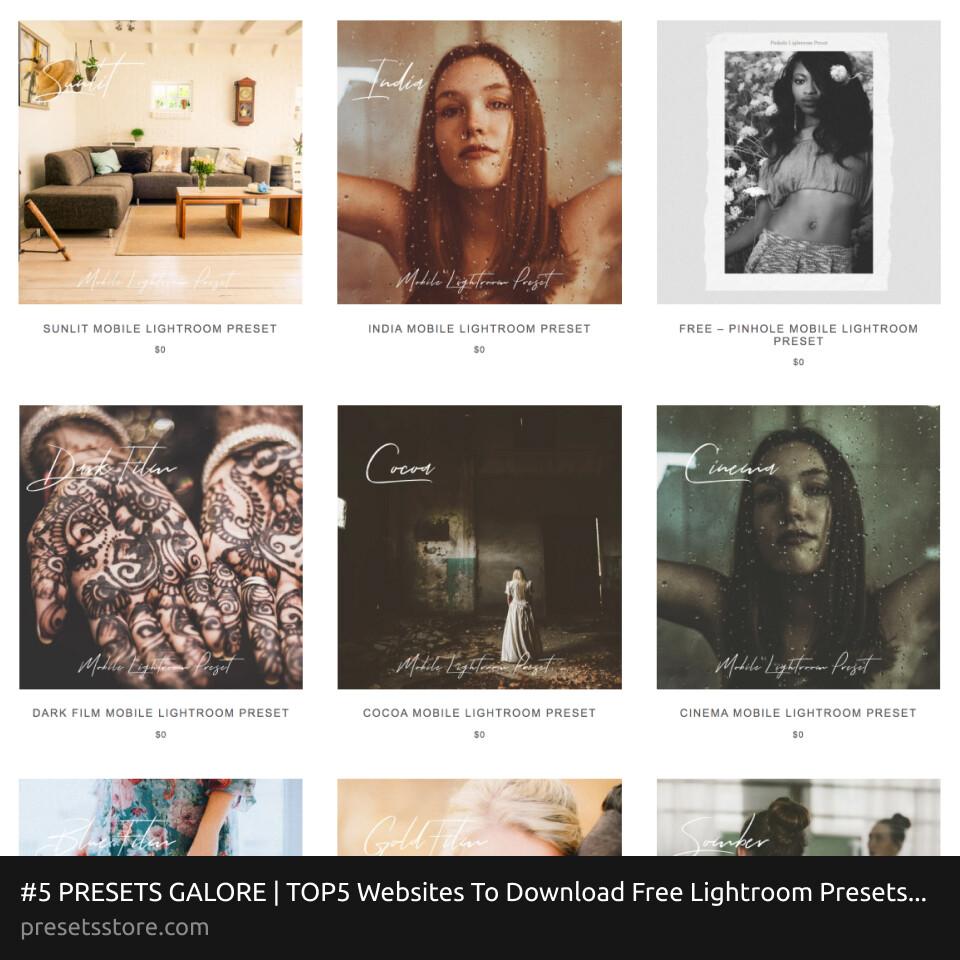Click the $0 price under Sunlit preset

click(x=160, y=350)
